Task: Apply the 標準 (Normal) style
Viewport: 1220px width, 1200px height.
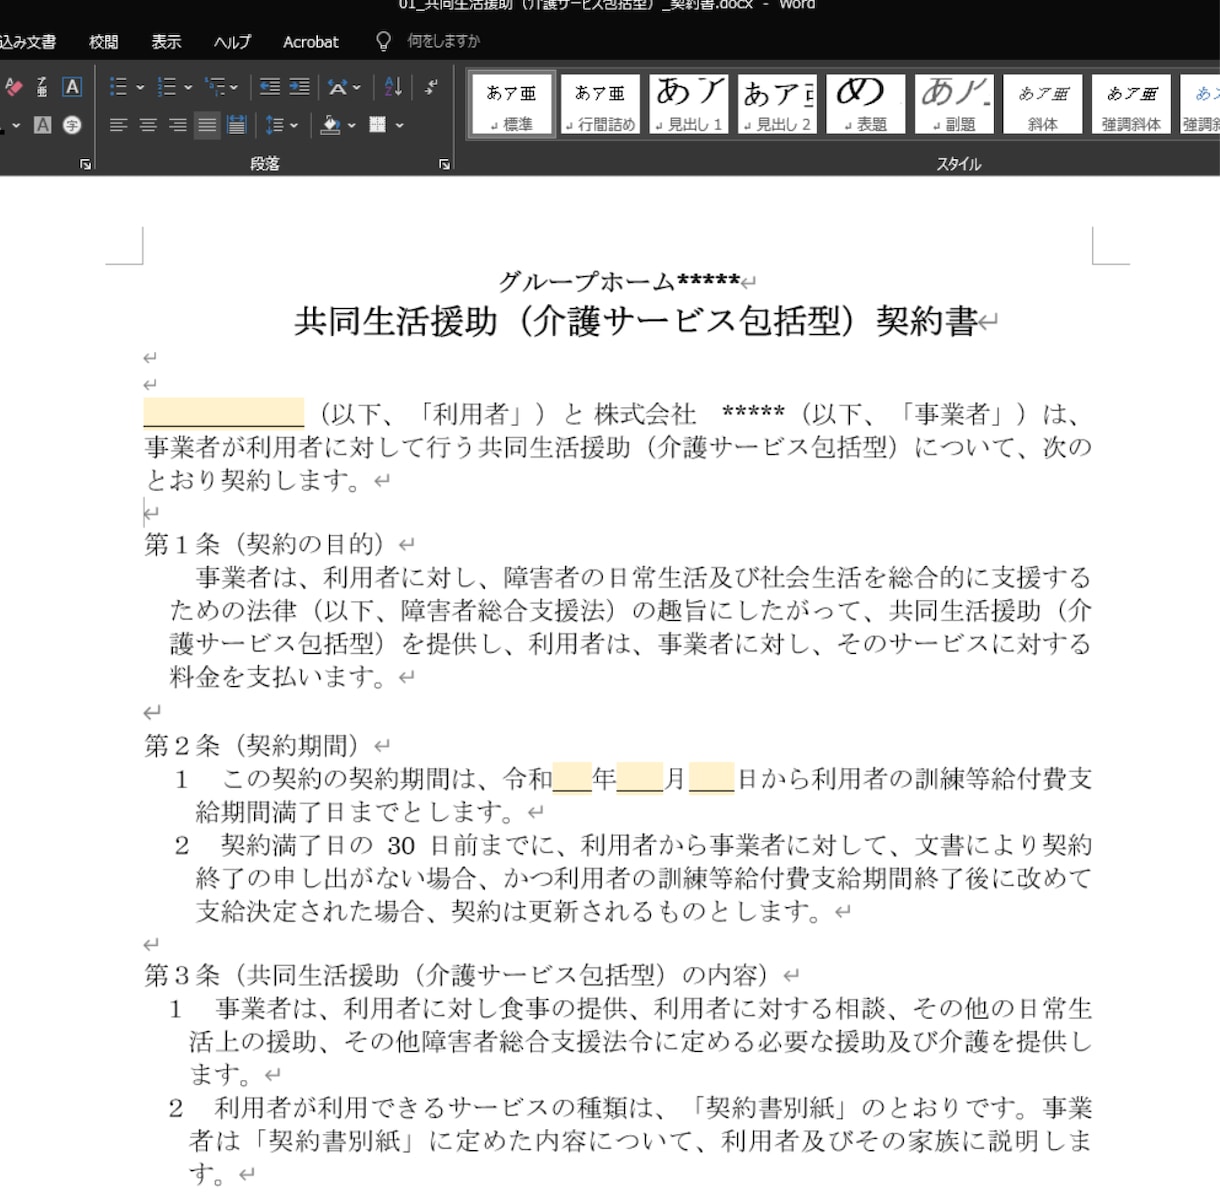Action: (x=511, y=104)
